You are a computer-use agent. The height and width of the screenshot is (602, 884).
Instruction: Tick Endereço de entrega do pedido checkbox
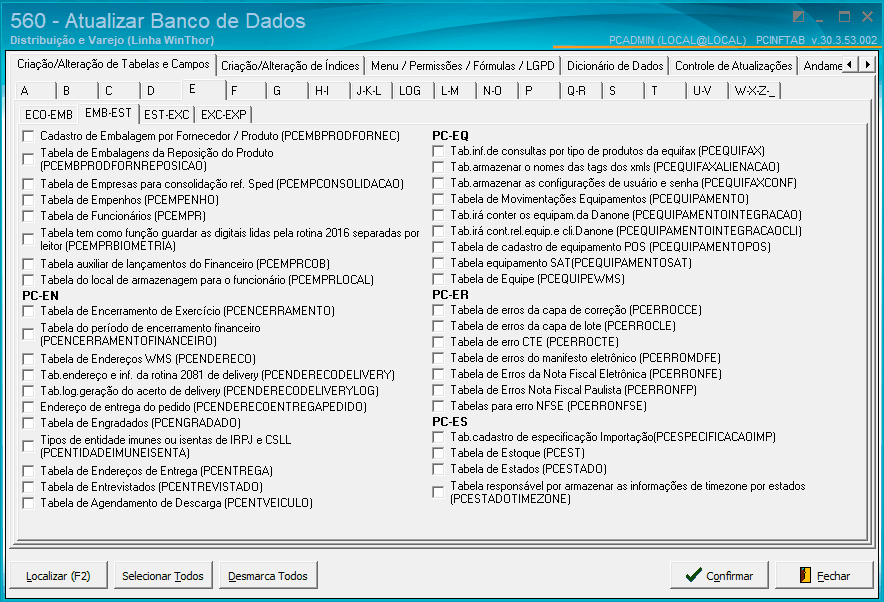point(28,407)
